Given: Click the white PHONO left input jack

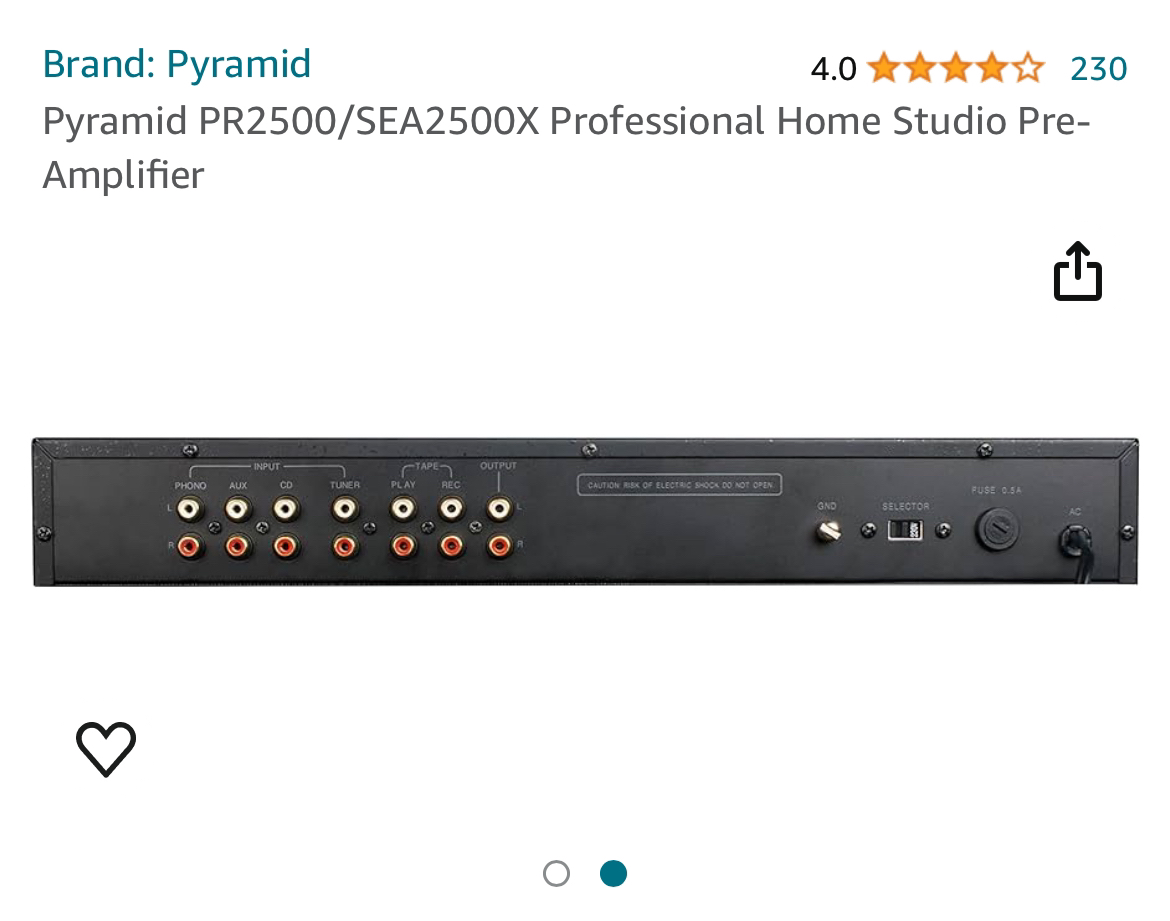Looking at the screenshot, I should (189, 510).
